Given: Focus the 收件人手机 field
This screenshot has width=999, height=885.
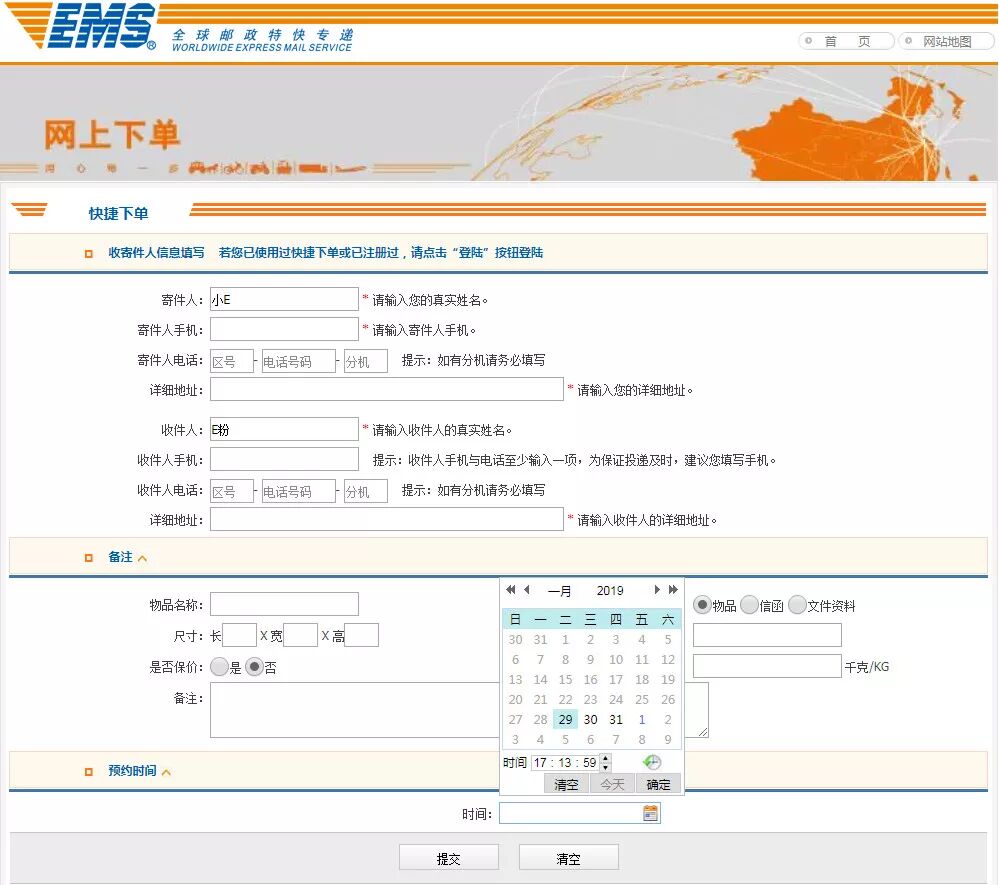Looking at the screenshot, I should pyautogui.click(x=284, y=459).
